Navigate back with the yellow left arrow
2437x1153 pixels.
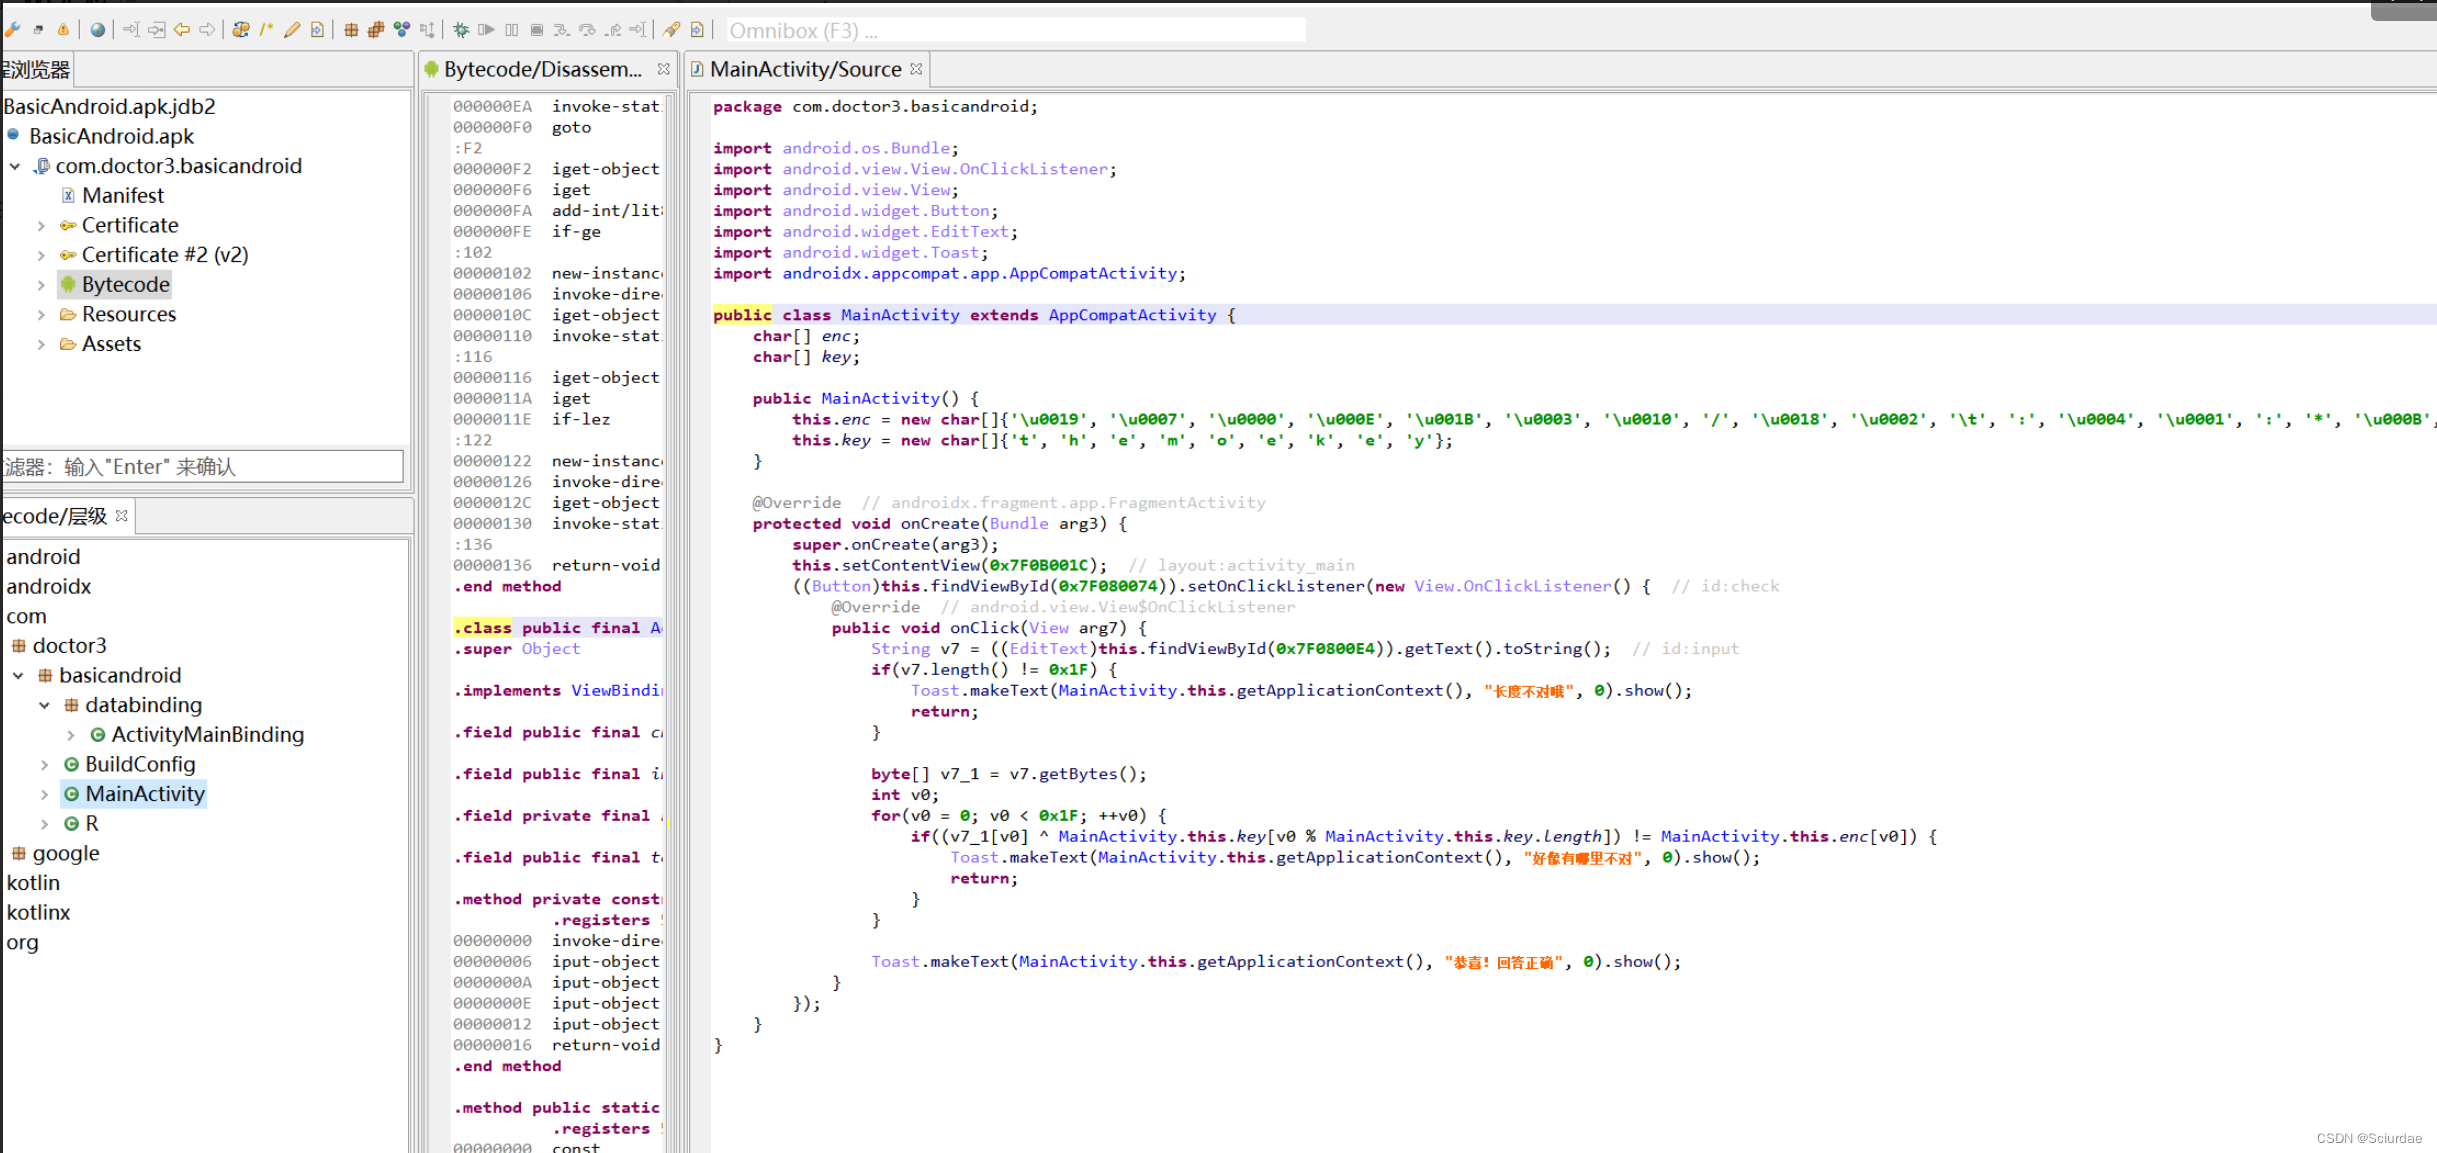click(x=182, y=30)
